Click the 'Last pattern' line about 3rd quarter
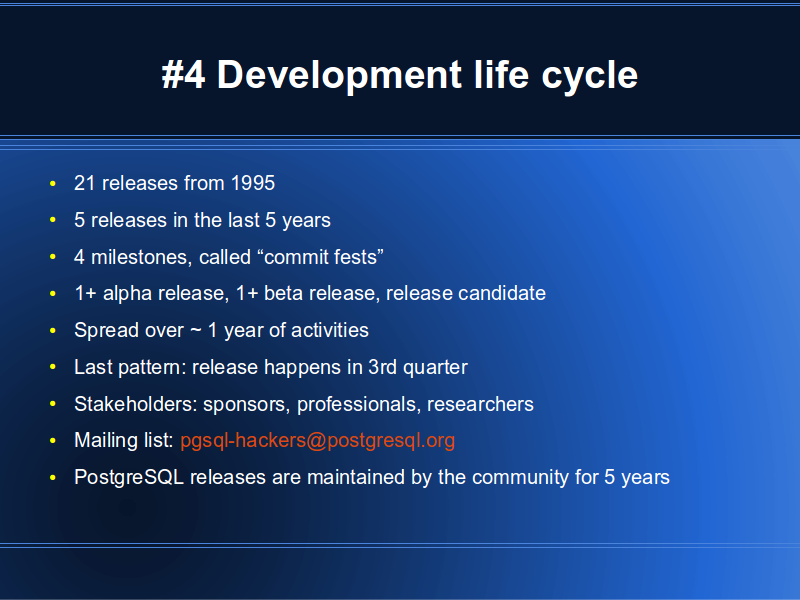Viewport: 800px width, 600px height. tap(270, 367)
